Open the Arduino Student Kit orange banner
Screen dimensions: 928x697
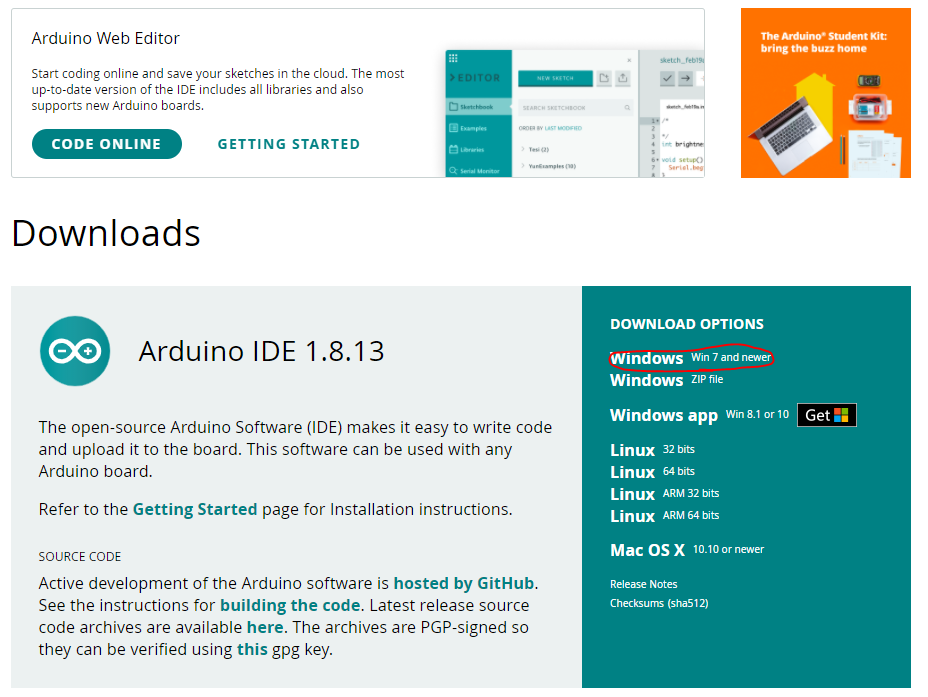click(826, 93)
